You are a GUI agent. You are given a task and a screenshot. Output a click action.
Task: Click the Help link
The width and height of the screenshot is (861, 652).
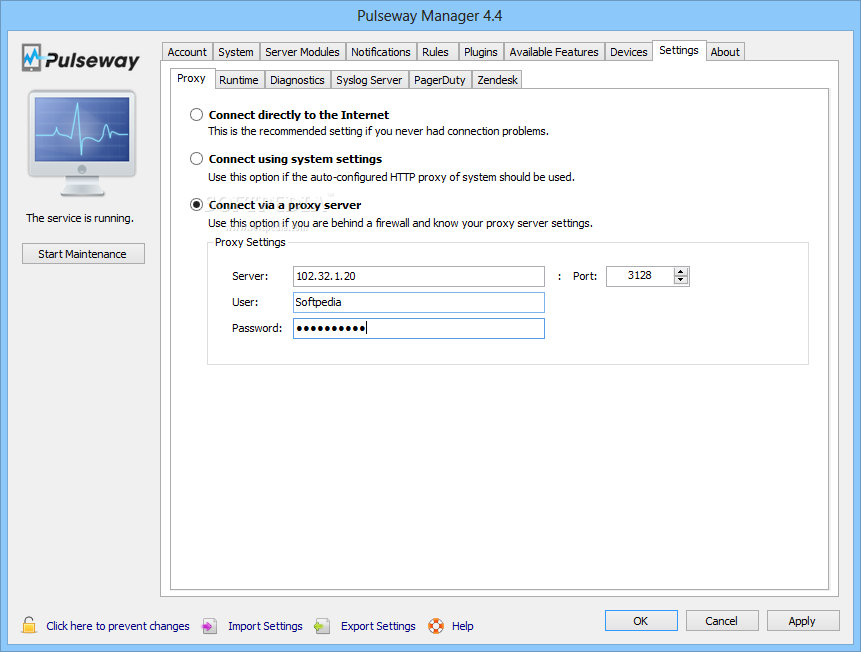pos(463,626)
